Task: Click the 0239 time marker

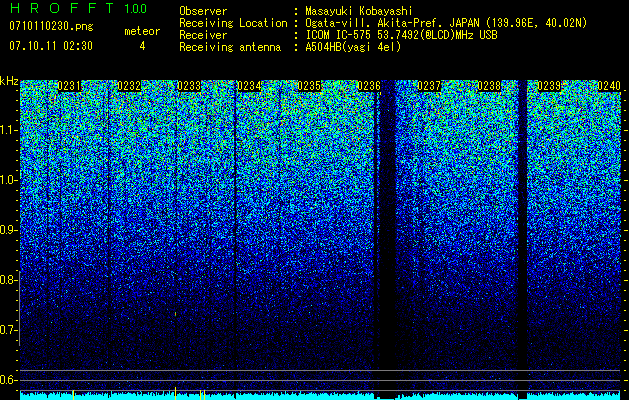Action: click(x=549, y=86)
